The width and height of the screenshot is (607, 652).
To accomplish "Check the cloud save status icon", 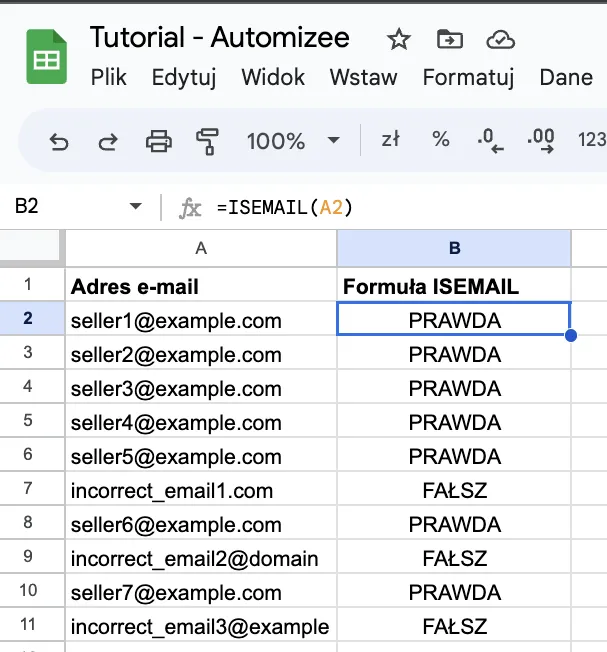I will coord(500,40).
